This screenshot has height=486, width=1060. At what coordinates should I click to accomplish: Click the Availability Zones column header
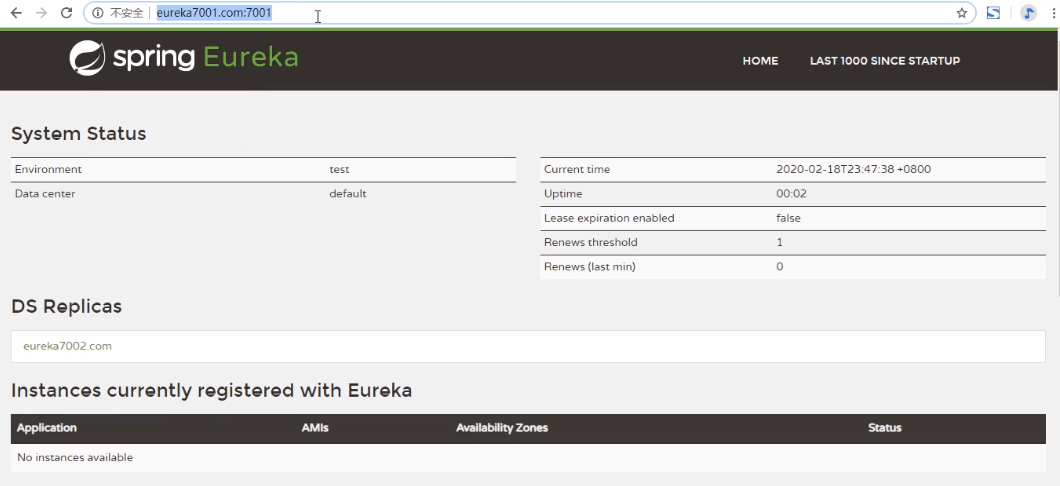click(502, 428)
